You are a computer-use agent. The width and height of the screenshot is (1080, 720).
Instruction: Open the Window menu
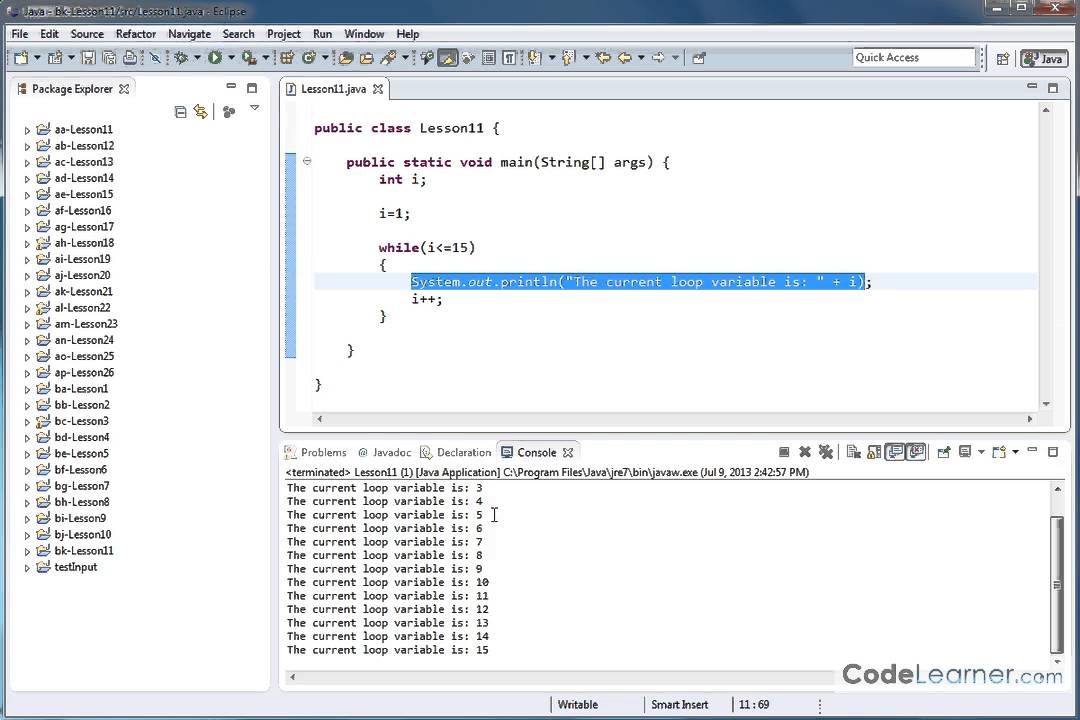(x=364, y=34)
